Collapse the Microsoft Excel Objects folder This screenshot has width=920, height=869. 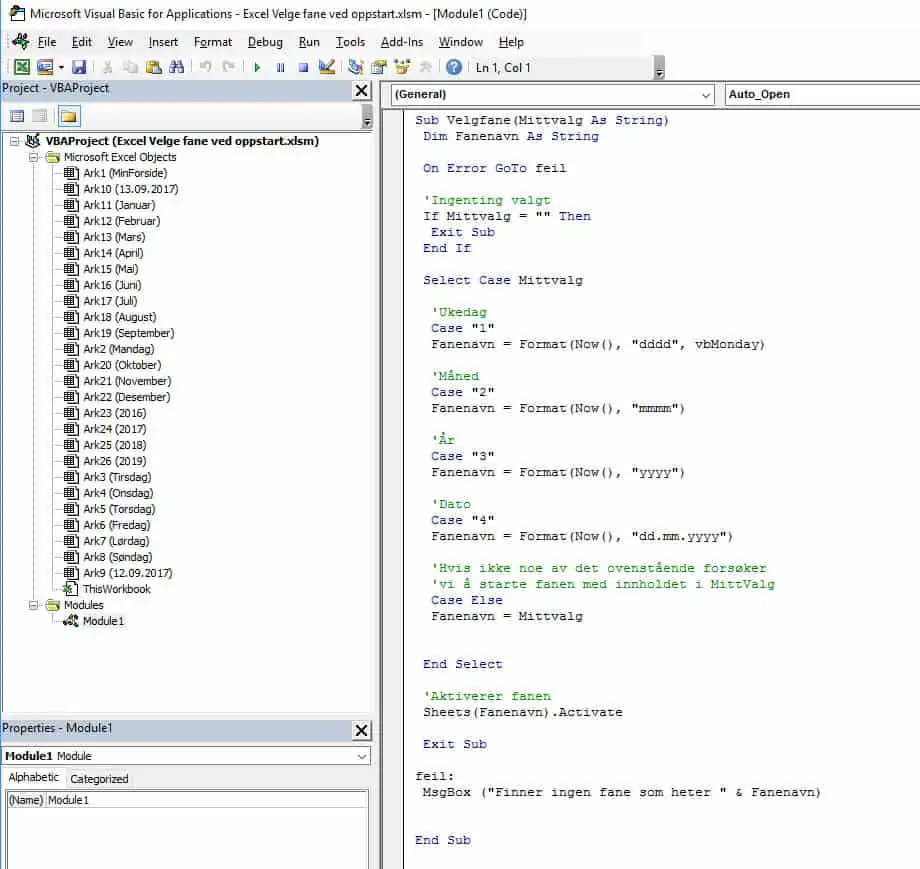[x=33, y=157]
